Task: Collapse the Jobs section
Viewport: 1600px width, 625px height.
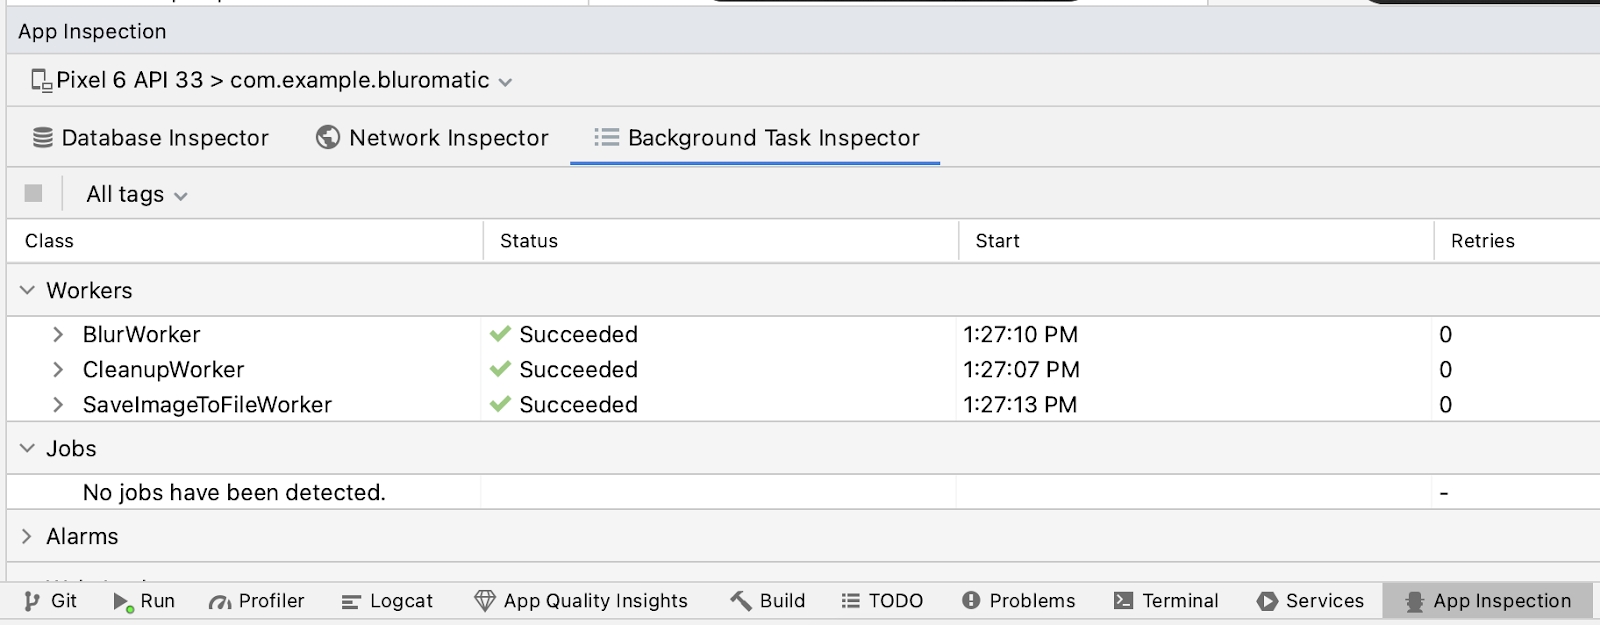Action: (27, 448)
